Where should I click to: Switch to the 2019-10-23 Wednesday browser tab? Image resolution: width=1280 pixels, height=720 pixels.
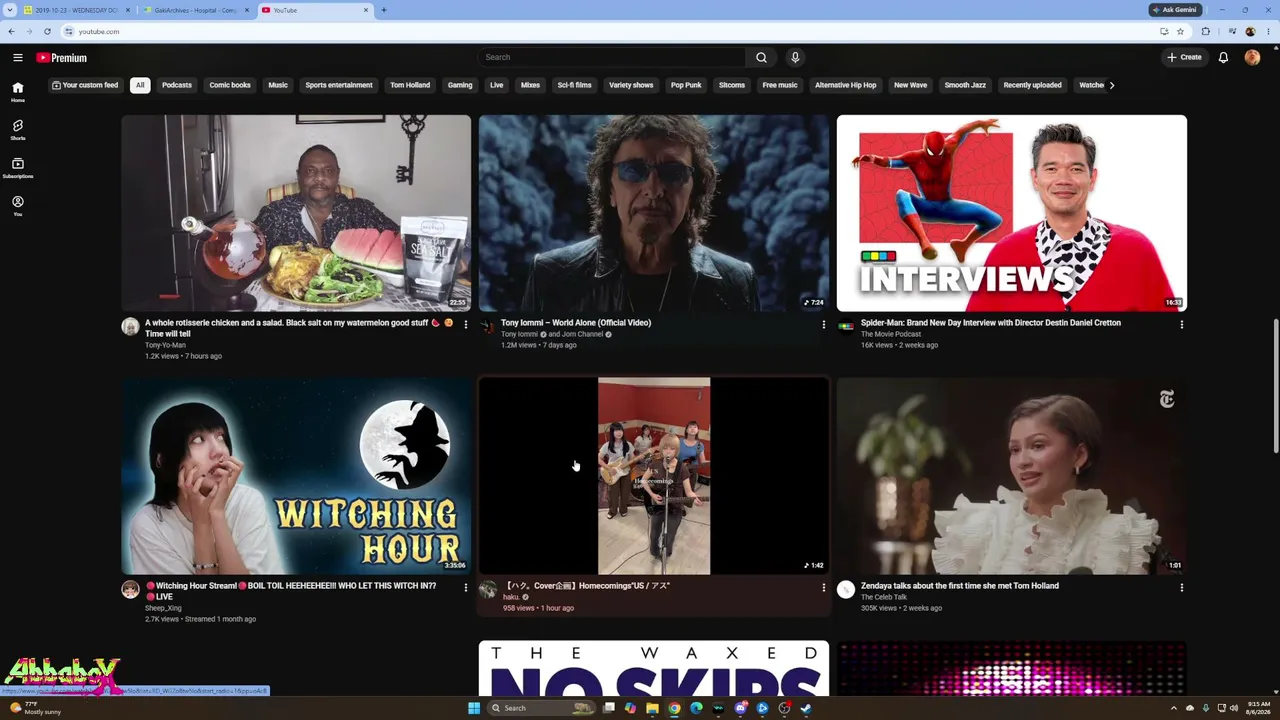(77, 10)
